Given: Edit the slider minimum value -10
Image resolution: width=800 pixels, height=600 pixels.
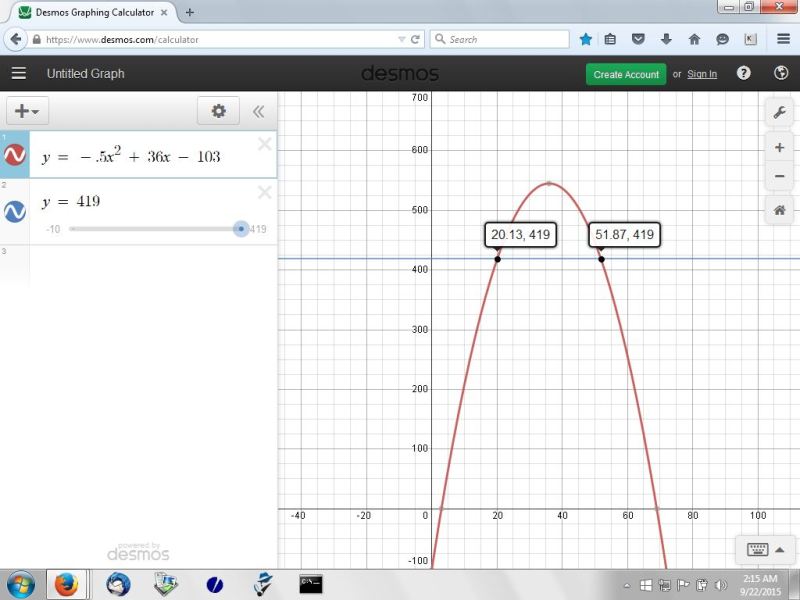Looking at the screenshot, I should pos(53,229).
